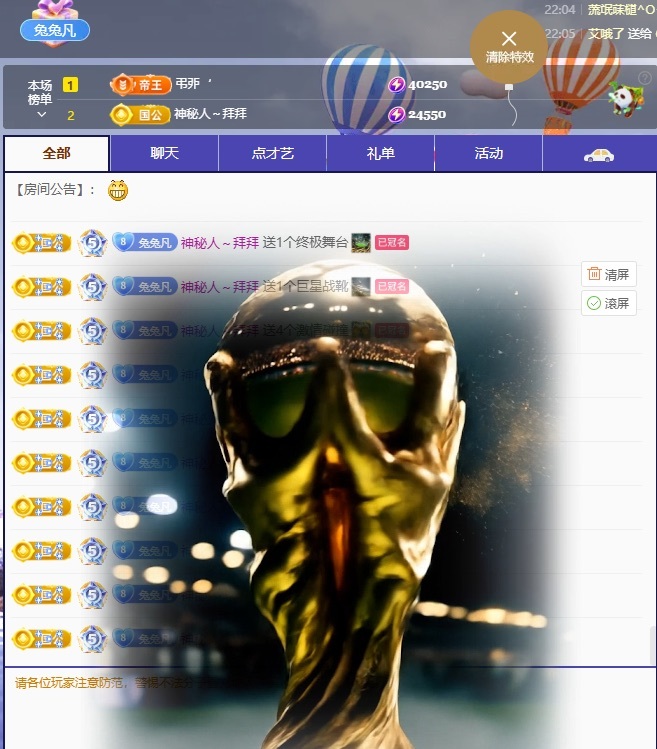This screenshot has height=749, width=657.
Task: Click 神秘人～拜拜 name in 终极舞台 message
Action: tap(220, 243)
